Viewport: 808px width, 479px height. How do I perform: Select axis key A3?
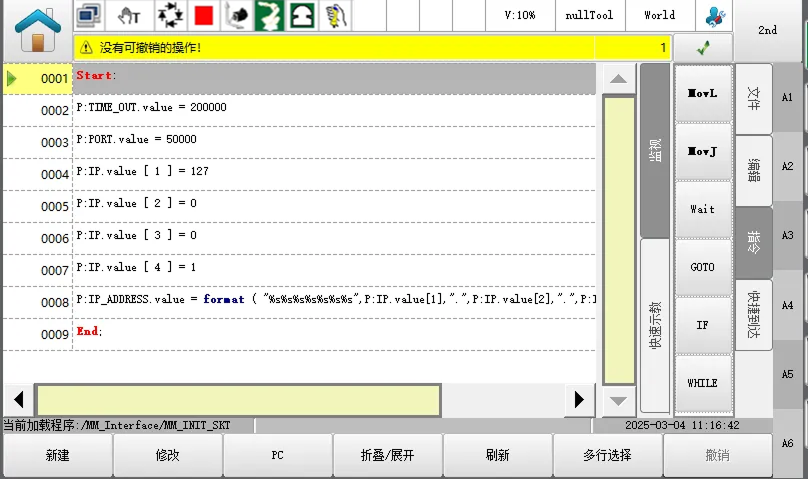coord(787,235)
